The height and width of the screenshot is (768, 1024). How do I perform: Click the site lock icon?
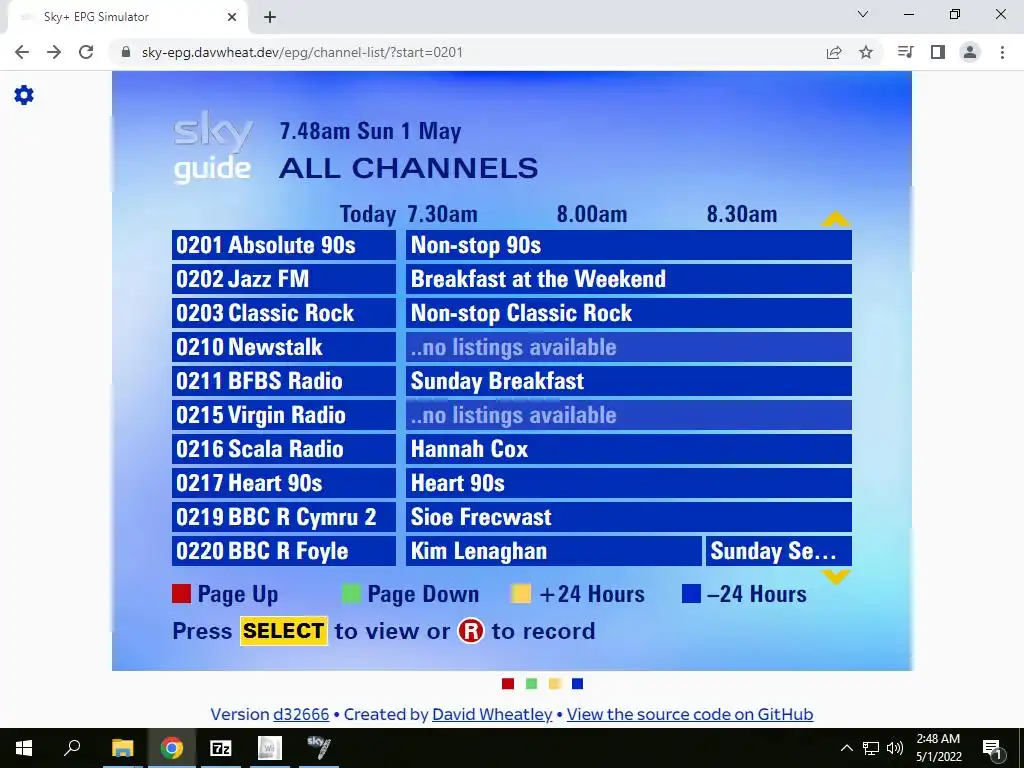pyautogui.click(x=127, y=52)
